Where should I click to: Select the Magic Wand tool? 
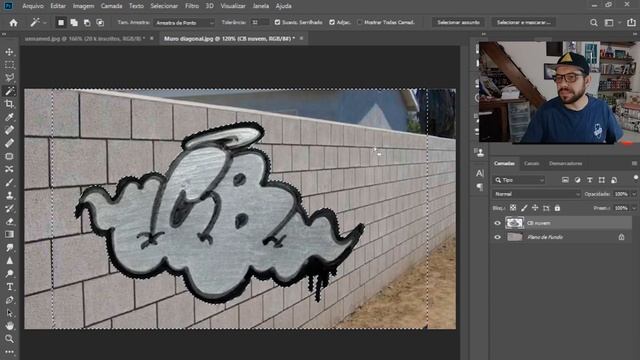point(9,91)
